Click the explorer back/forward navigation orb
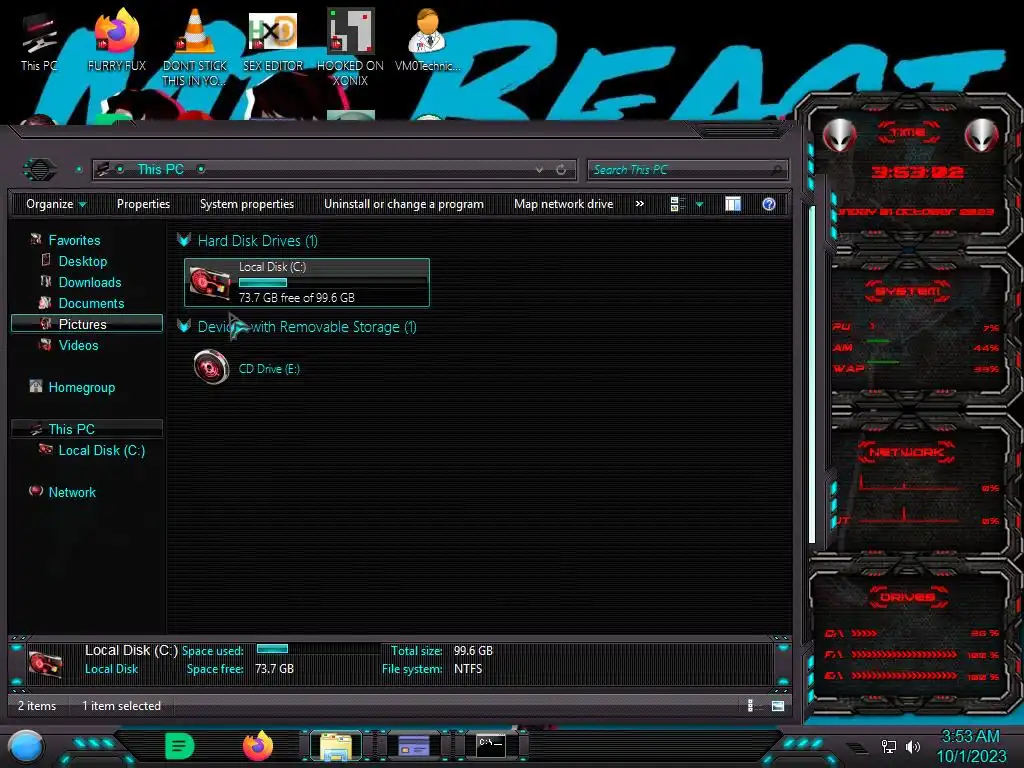Image resolution: width=1024 pixels, height=768 pixels. point(40,170)
